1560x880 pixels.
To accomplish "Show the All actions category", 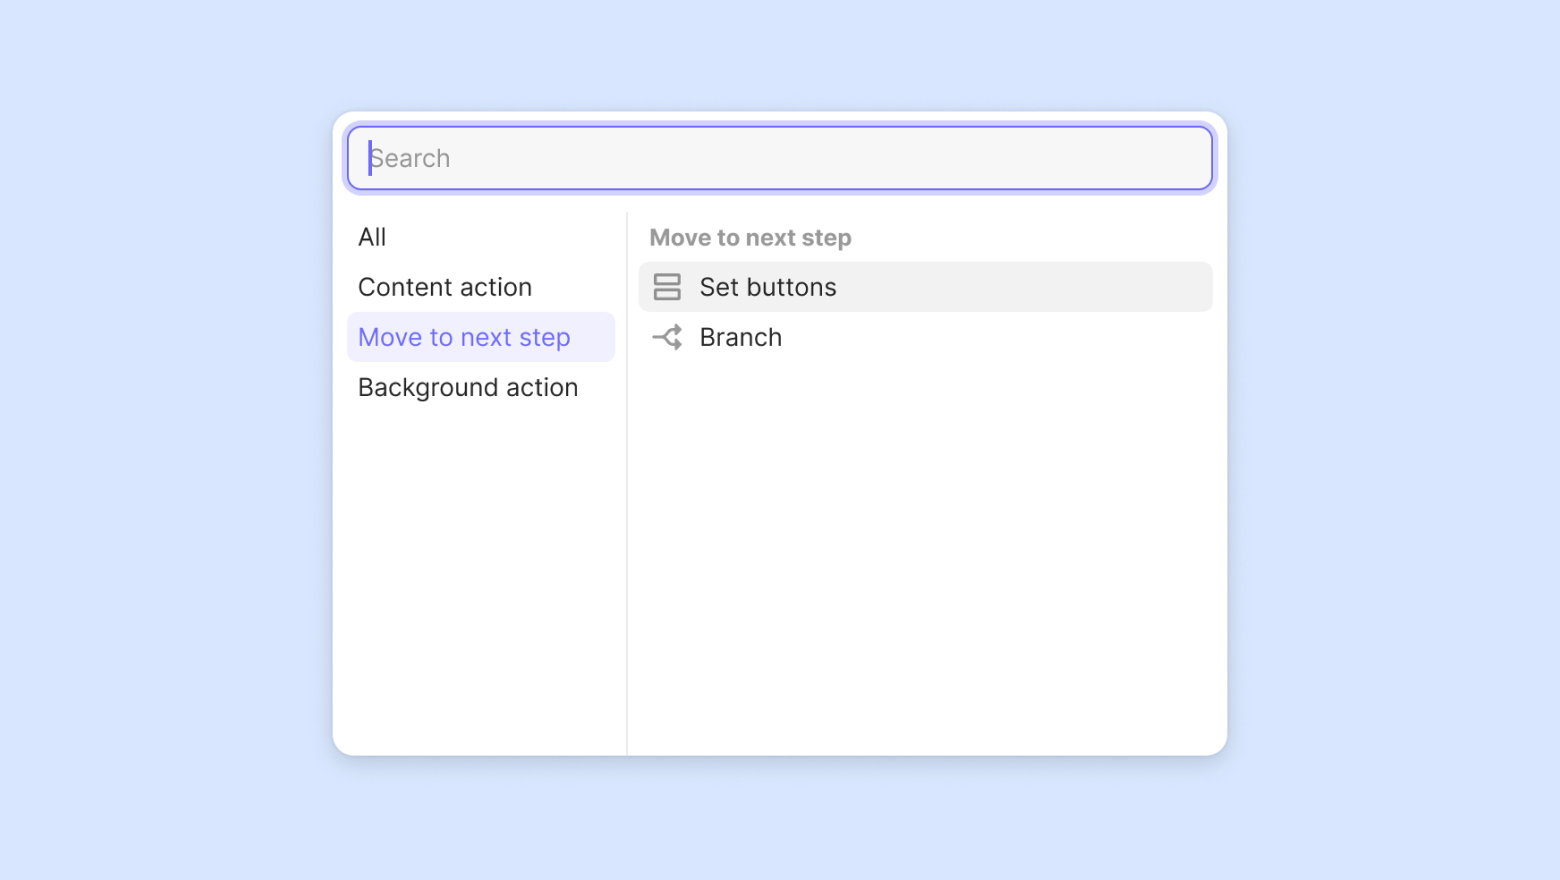I will tap(372, 237).
